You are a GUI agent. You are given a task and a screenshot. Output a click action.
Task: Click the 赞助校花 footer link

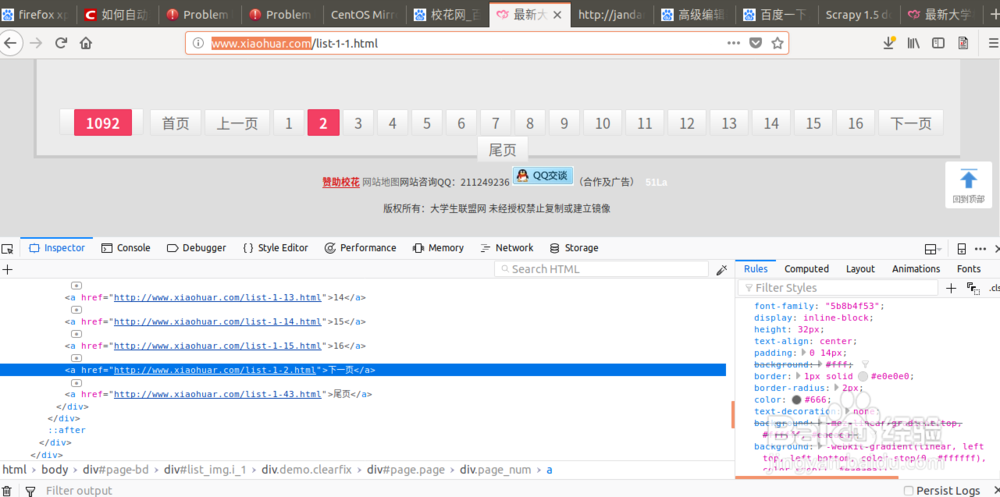(341, 182)
